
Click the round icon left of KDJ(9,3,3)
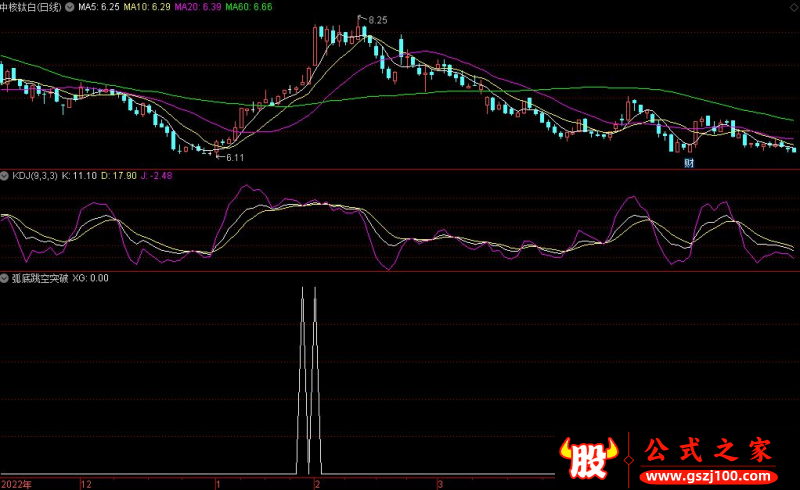(5, 176)
